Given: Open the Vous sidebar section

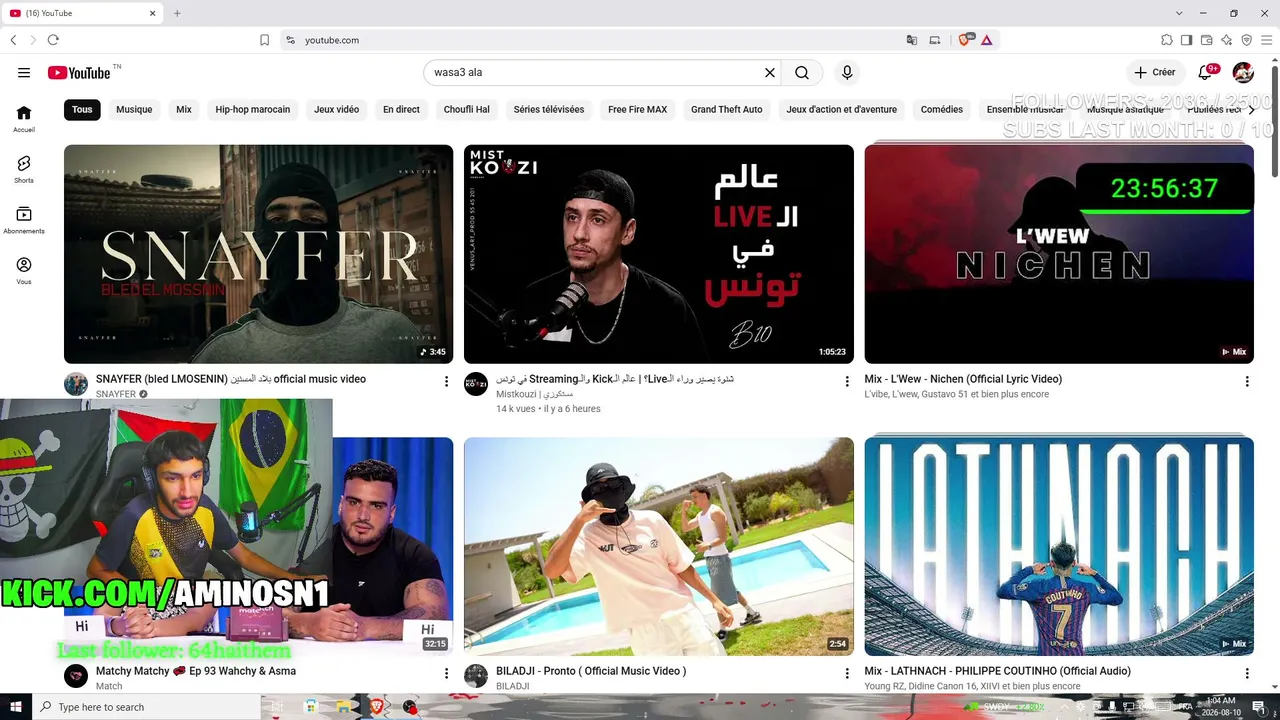Looking at the screenshot, I should click(24, 271).
